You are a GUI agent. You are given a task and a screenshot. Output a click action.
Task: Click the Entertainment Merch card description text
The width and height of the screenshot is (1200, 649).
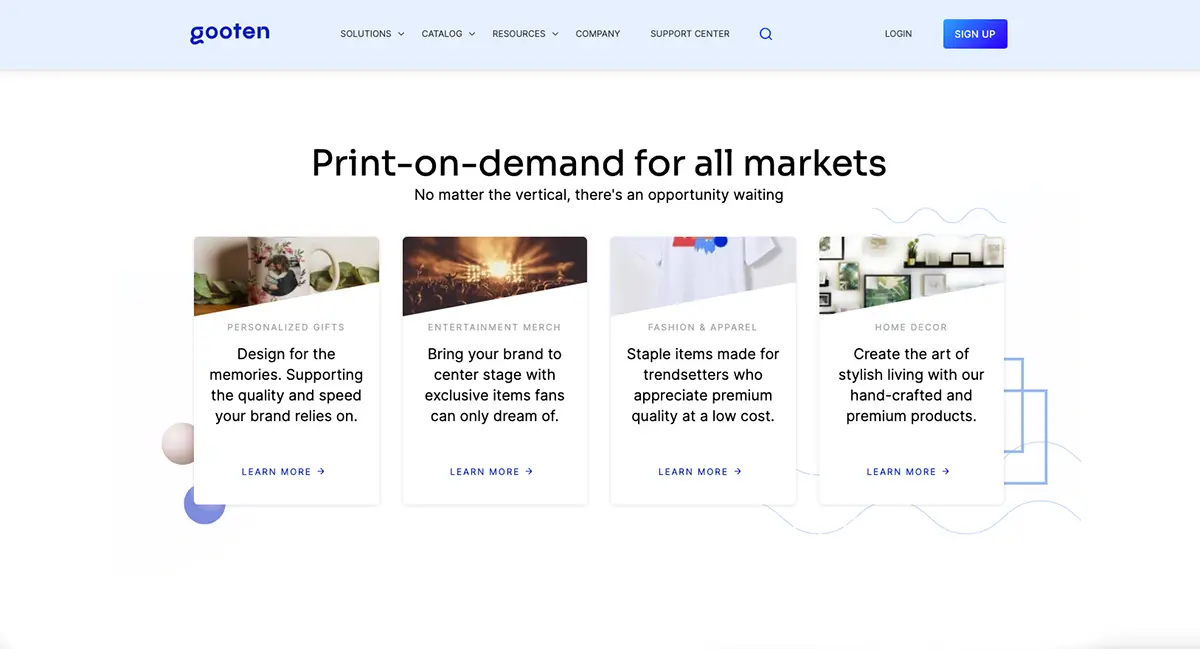pos(494,385)
